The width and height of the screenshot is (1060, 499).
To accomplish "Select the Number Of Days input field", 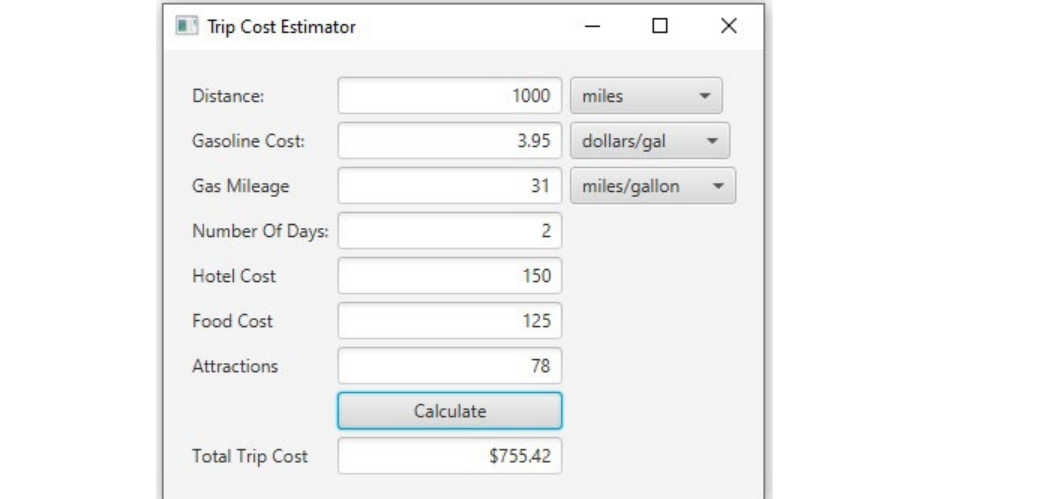I will (x=450, y=231).
